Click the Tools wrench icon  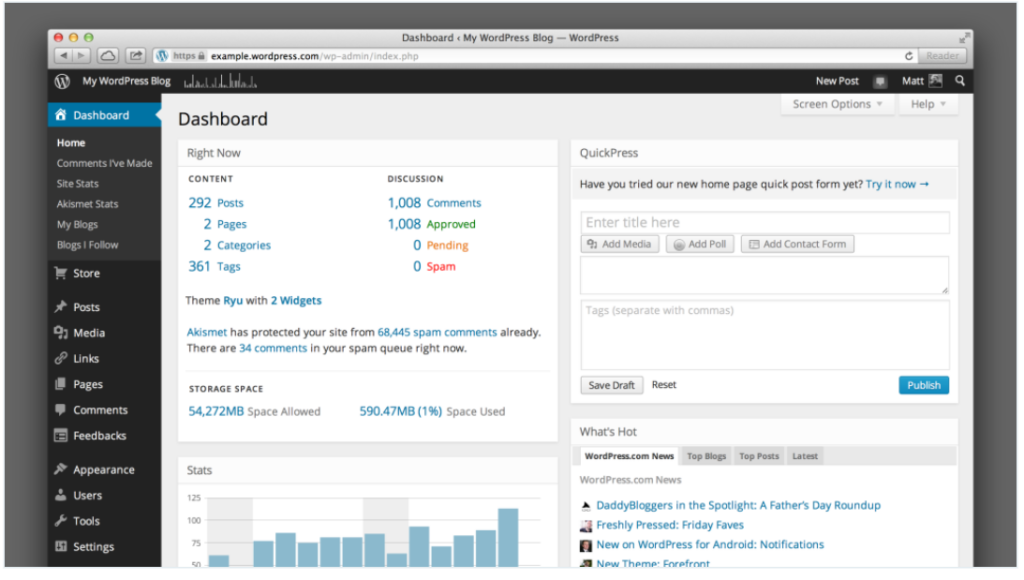tap(61, 520)
